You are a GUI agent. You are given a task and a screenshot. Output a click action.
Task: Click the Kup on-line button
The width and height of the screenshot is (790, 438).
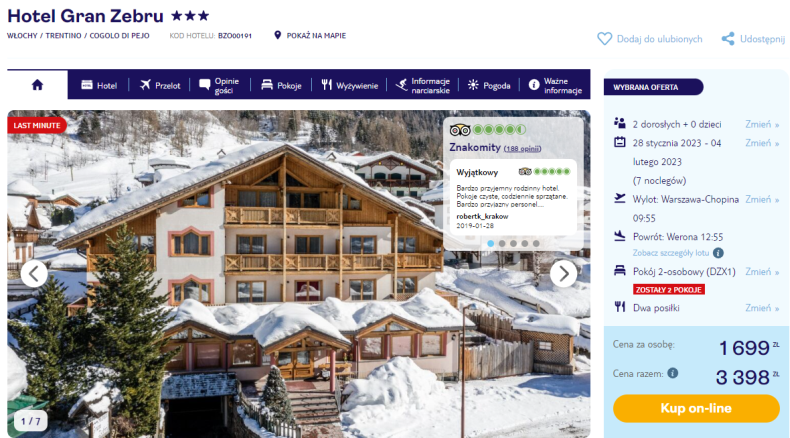(696, 408)
